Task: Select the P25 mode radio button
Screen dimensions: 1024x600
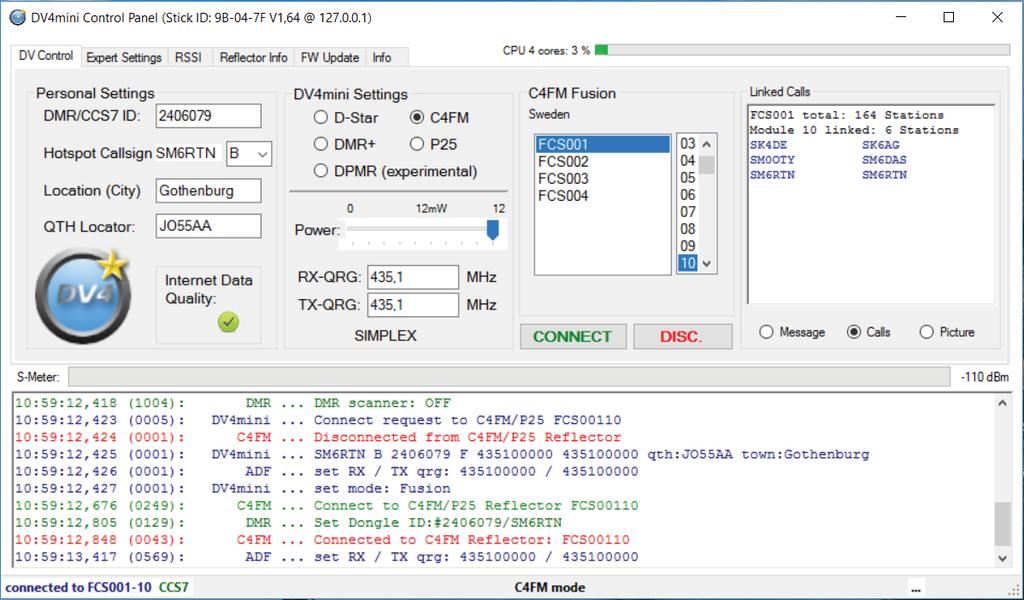Action: tap(417, 144)
